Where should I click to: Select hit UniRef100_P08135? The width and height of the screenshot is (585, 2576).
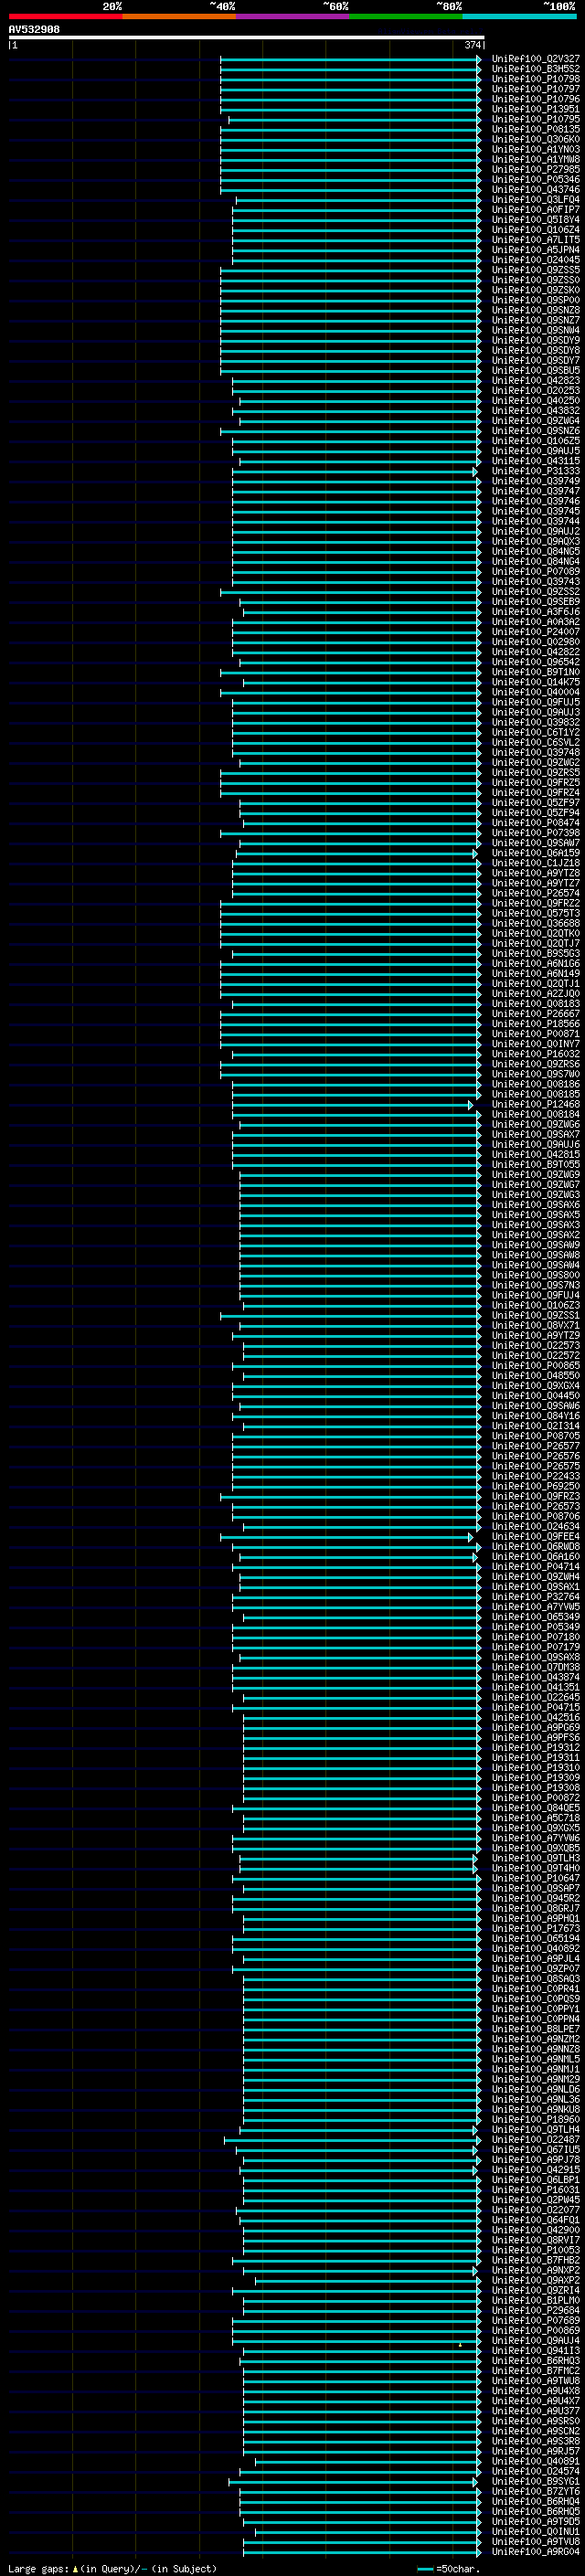point(535,129)
